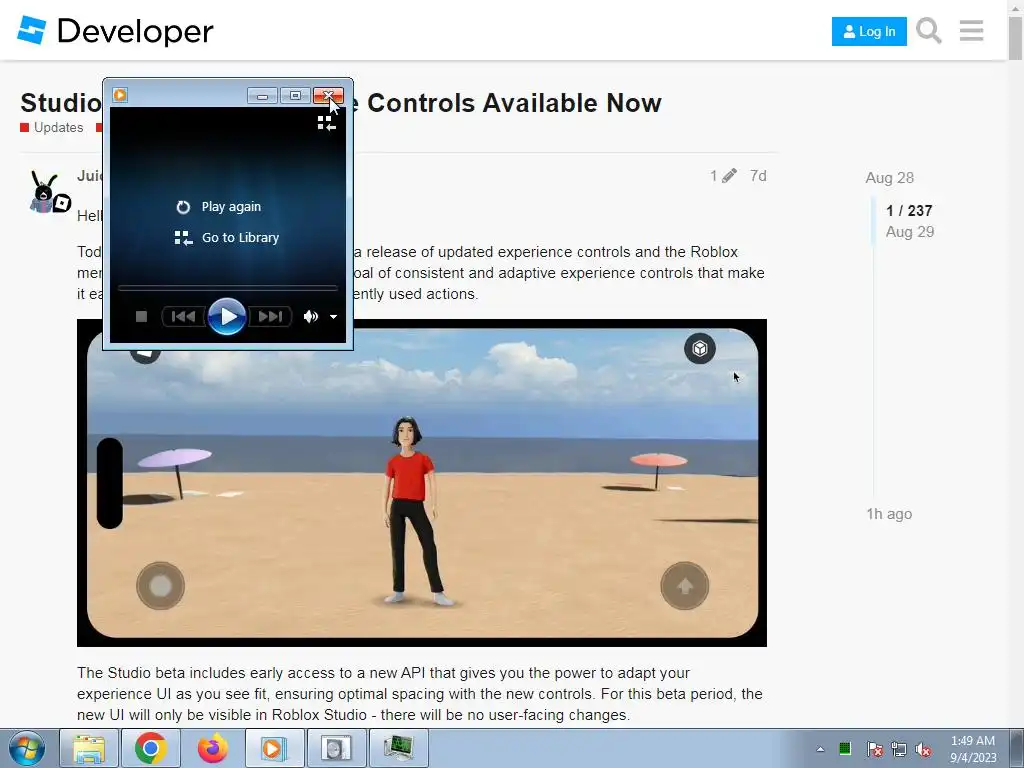Open the Windows Start button
Screen dimensions: 1024x768
pos(26,748)
